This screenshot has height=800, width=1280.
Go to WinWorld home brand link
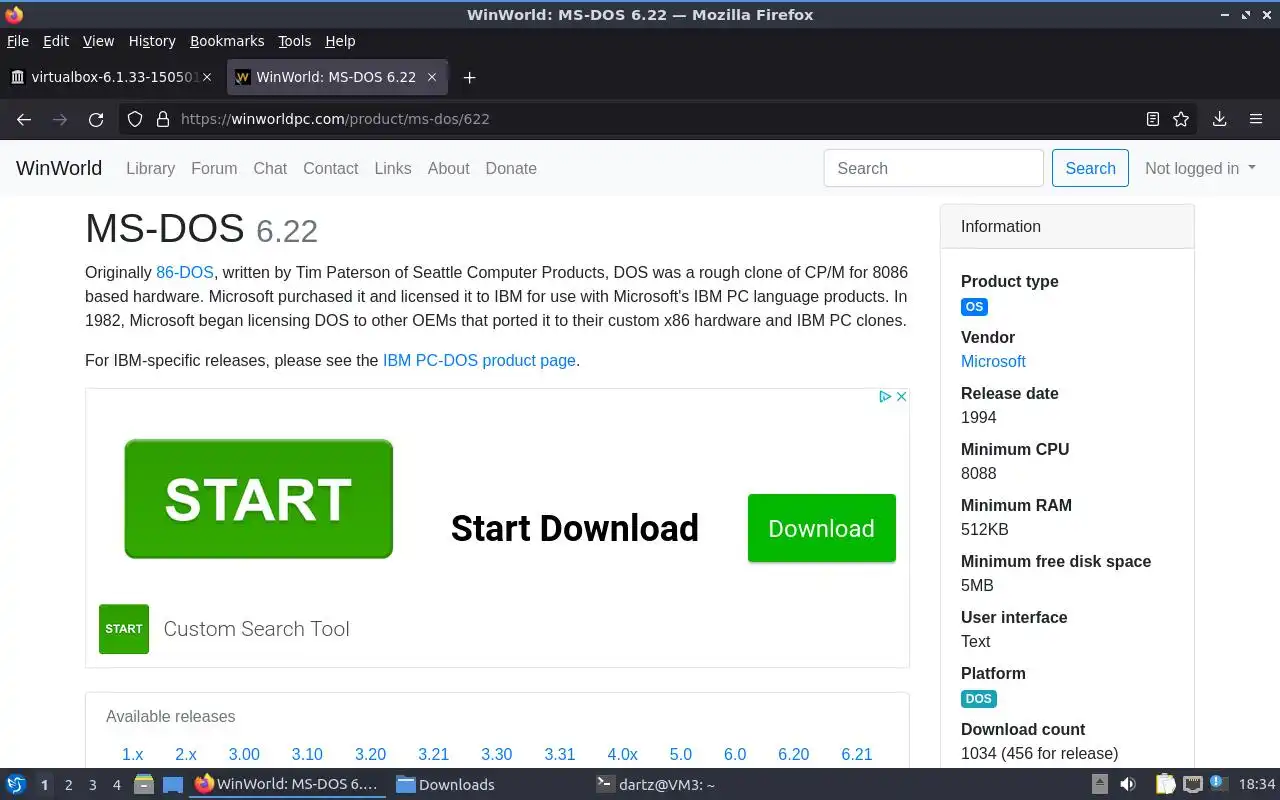point(59,168)
